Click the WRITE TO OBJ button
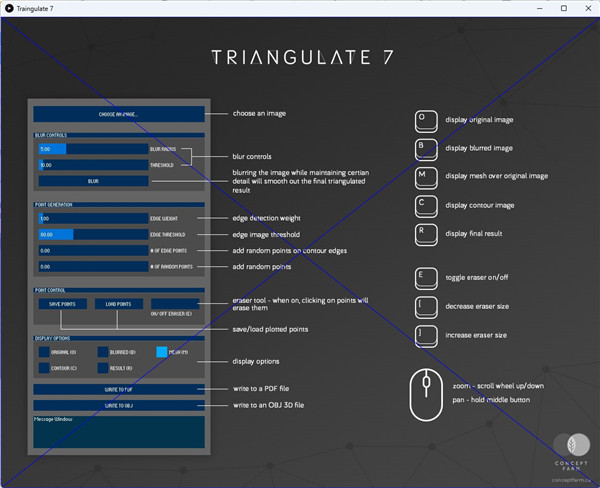This screenshot has width=600, height=488. point(119,405)
